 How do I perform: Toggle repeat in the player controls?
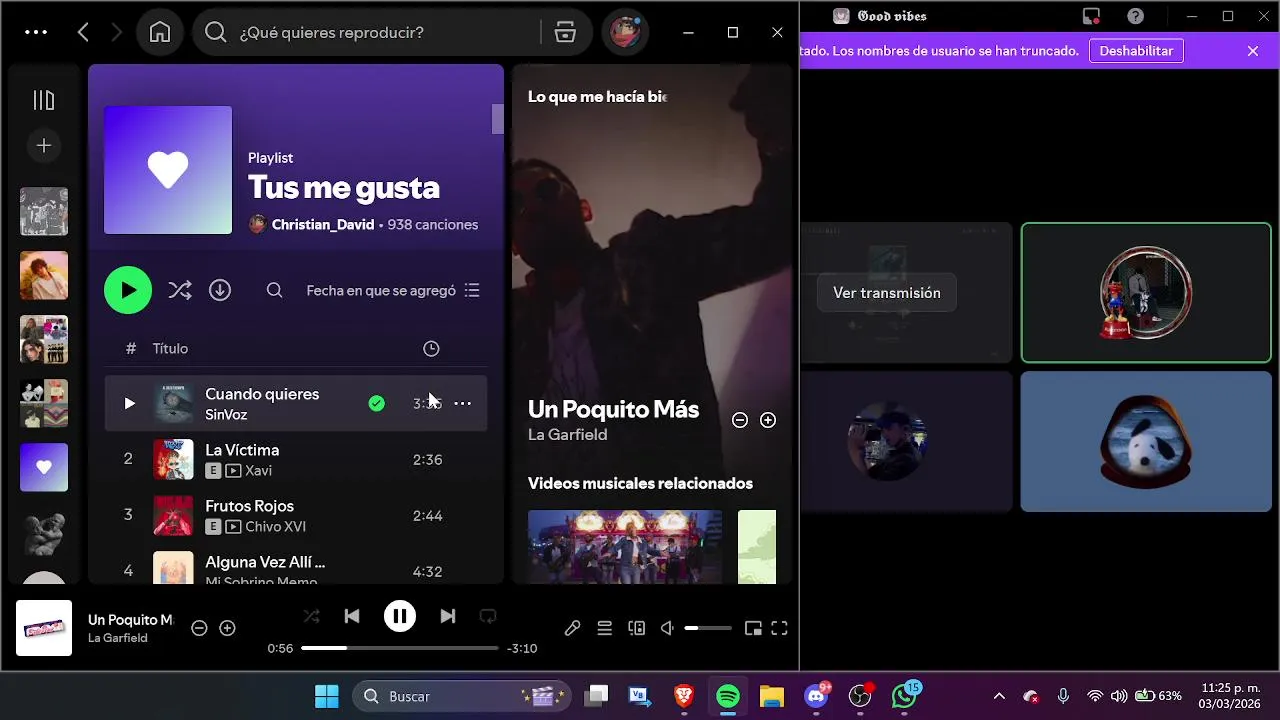pyautogui.click(x=488, y=616)
